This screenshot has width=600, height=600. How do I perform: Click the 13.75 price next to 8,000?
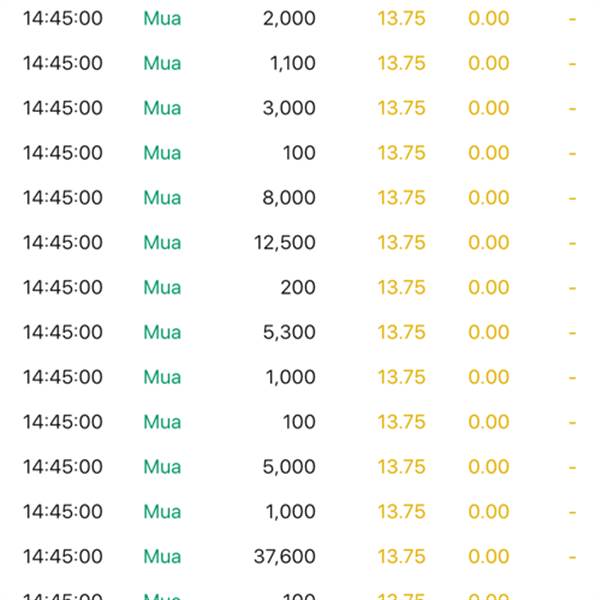(401, 197)
